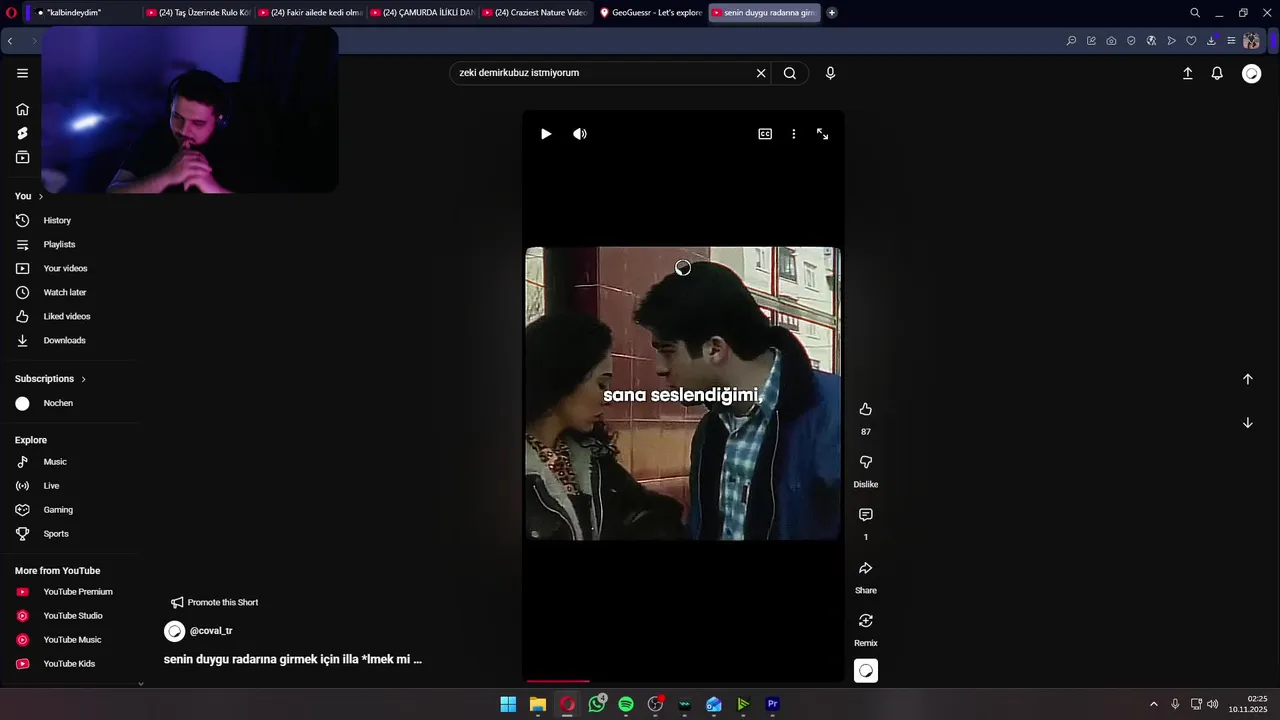Switch to the Craziest Nature Video tab
This screenshot has width=1280, height=720.
point(533,13)
